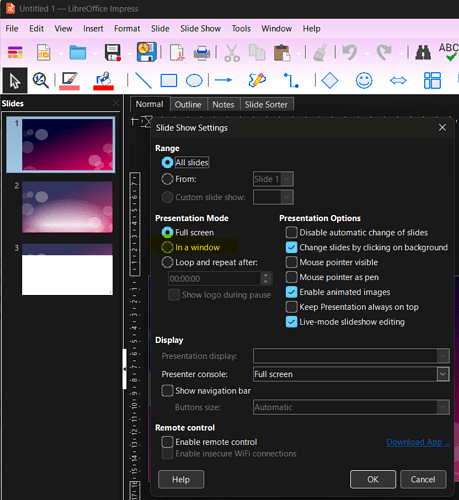Open the Slide Show menu
Screen dimensions: 459x500
(x=200, y=29)
